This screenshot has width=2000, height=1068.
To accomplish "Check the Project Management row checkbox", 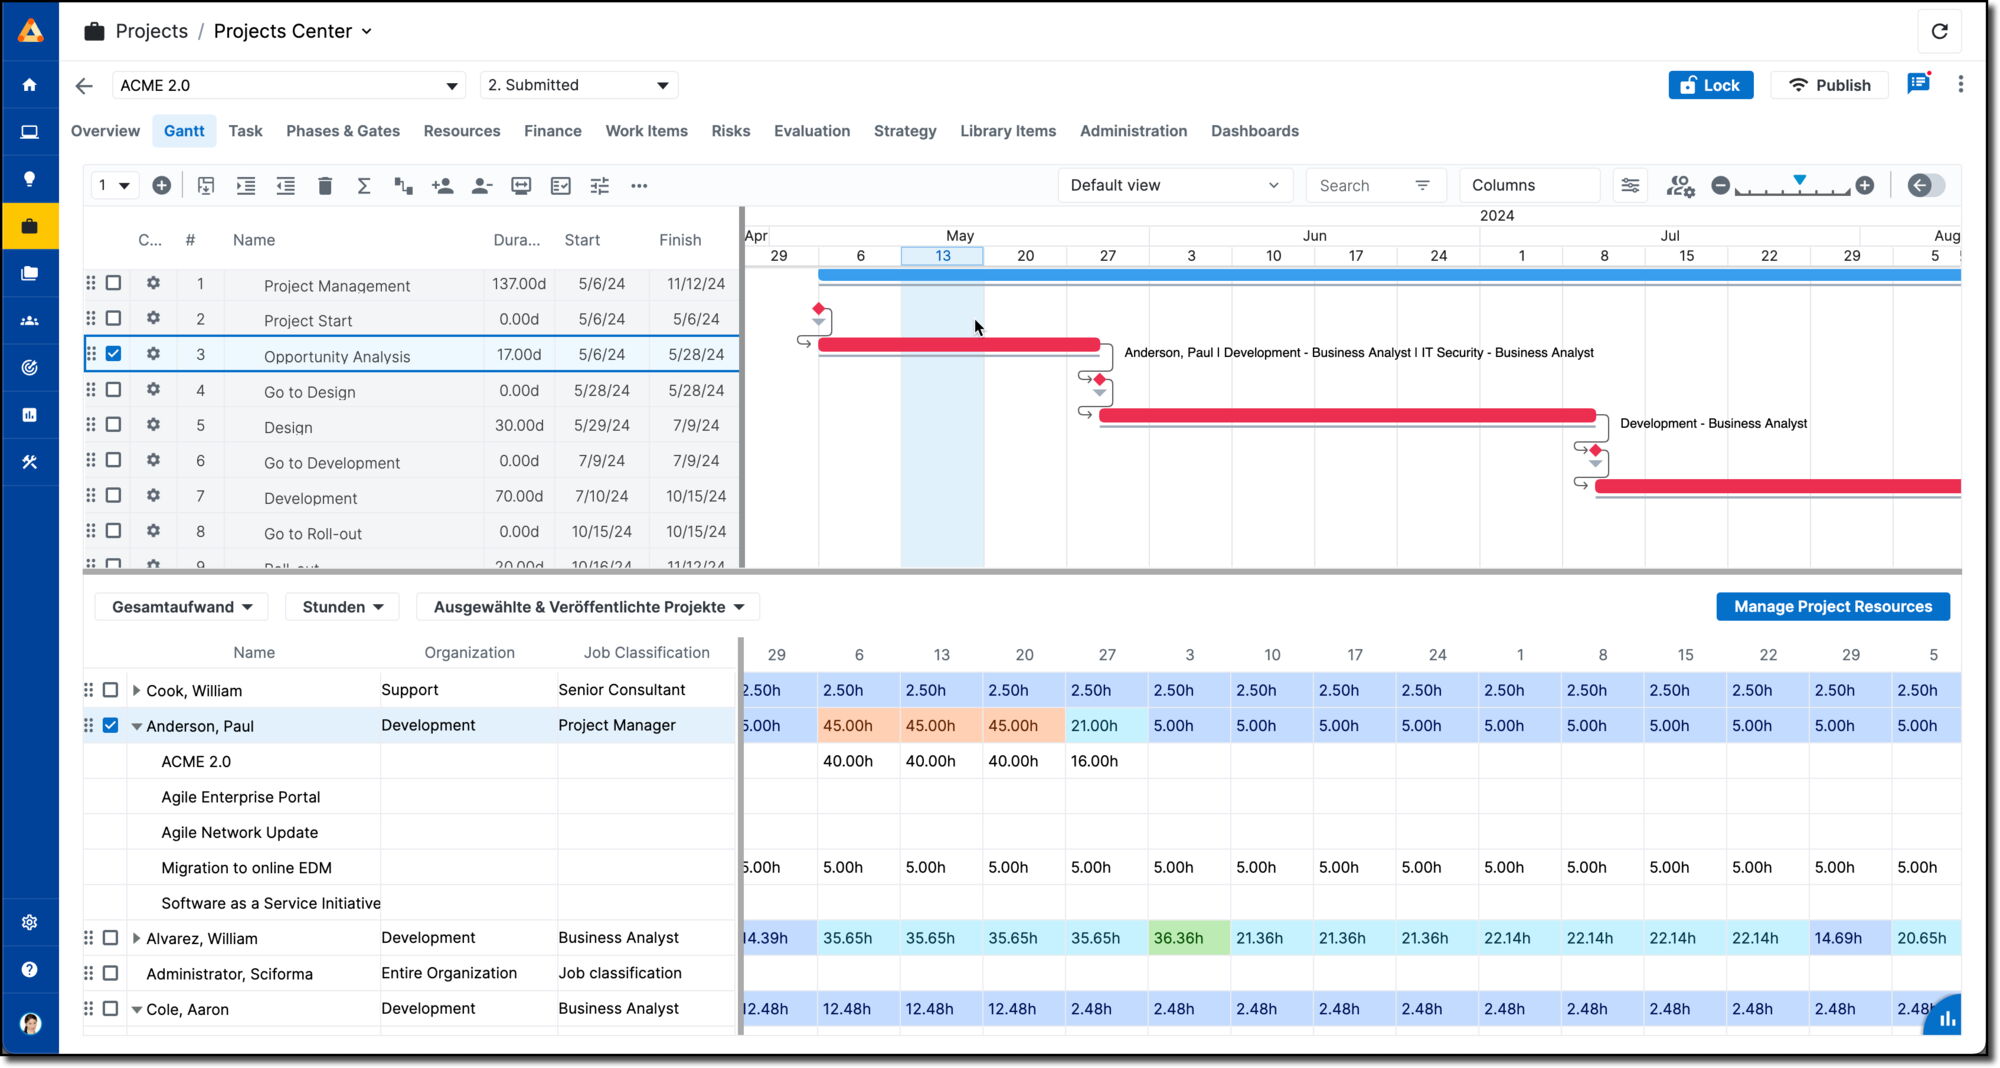I will tap(114, 283).
